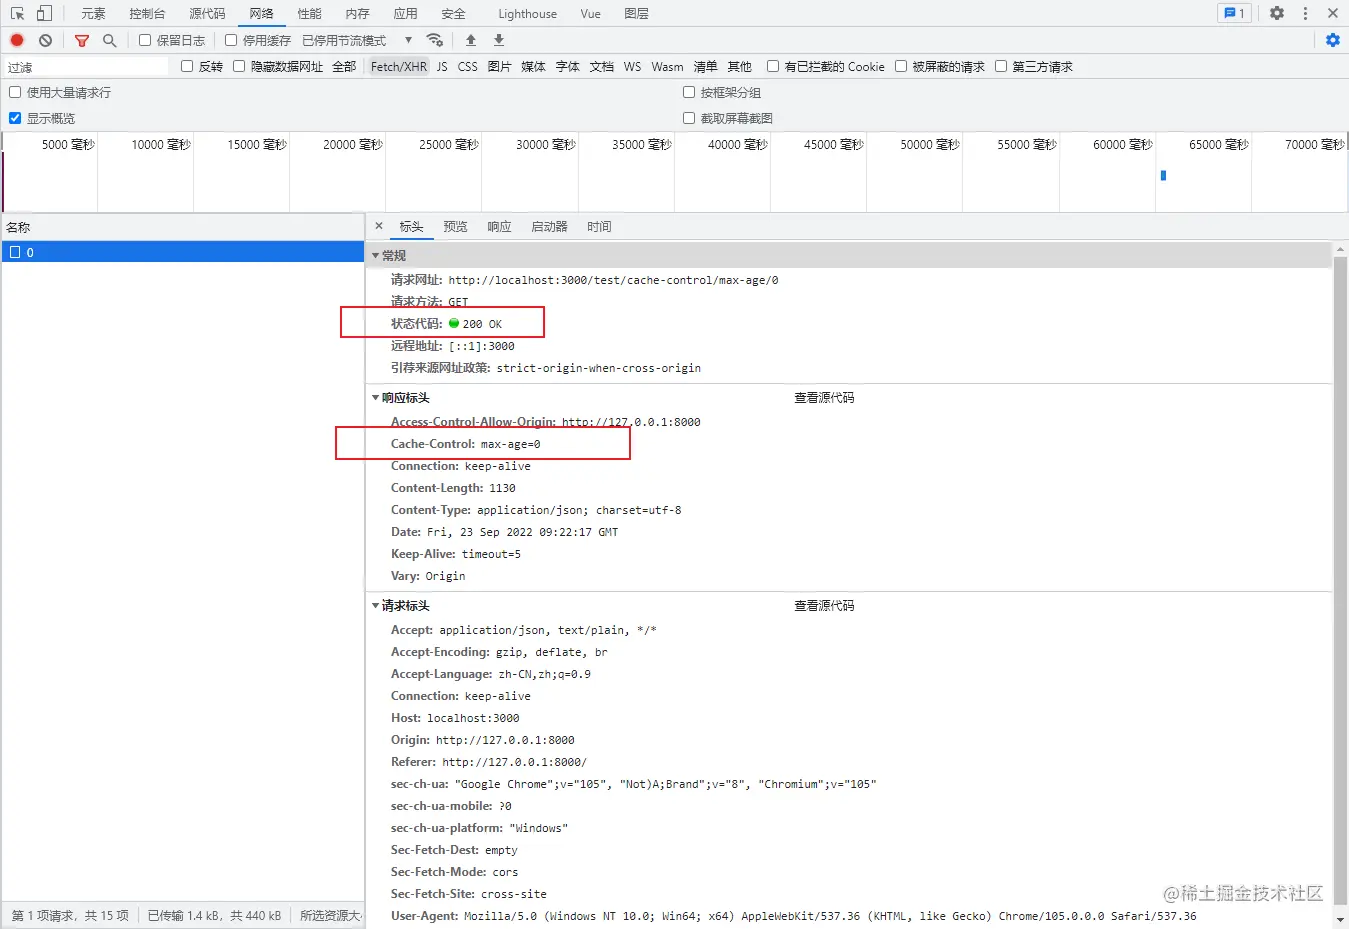
Task: Open DevTools settings gear icon
Action: 1277,13
